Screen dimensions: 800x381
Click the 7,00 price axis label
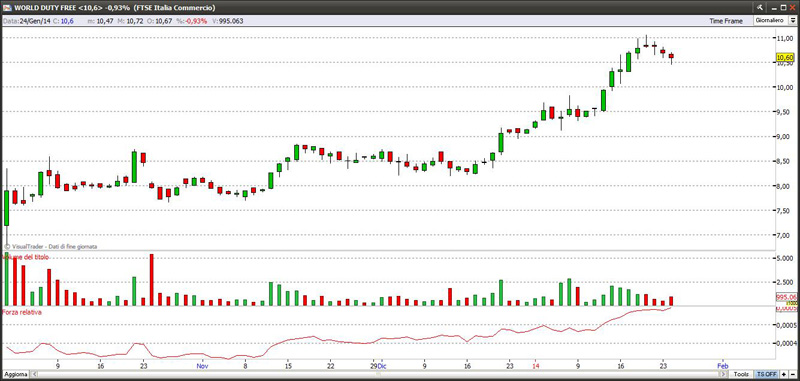point(784,236)
